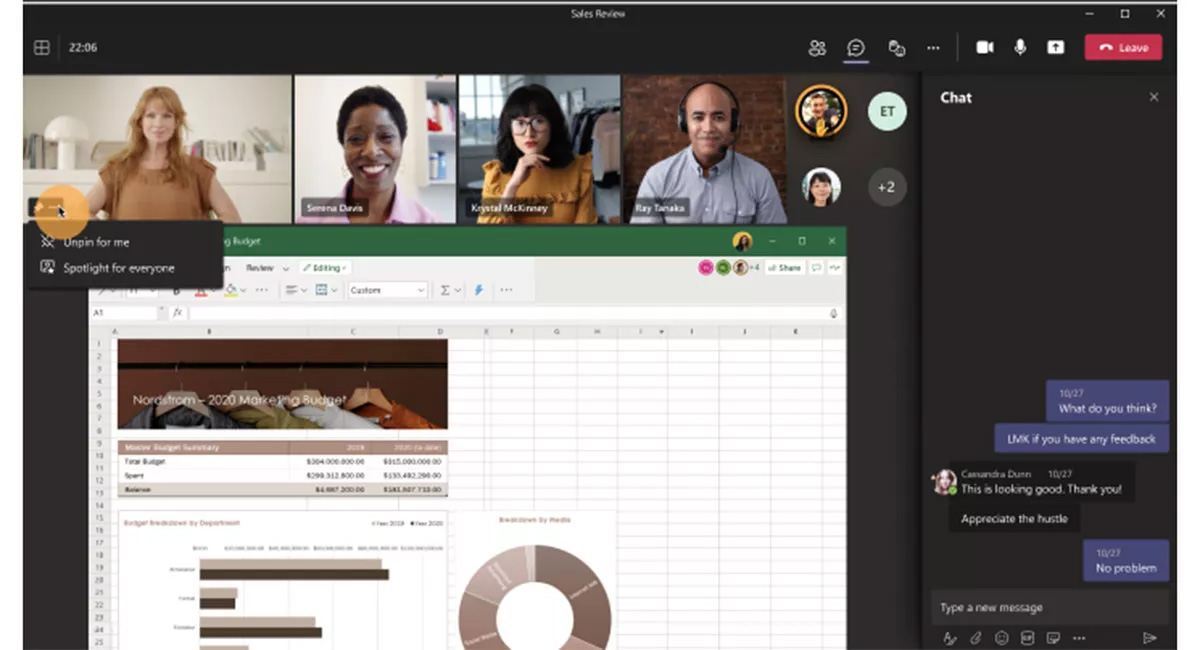Toggle the camera on or off
Image resolution: width=1200 pixels, height=650 pixels.
point(985,48)
